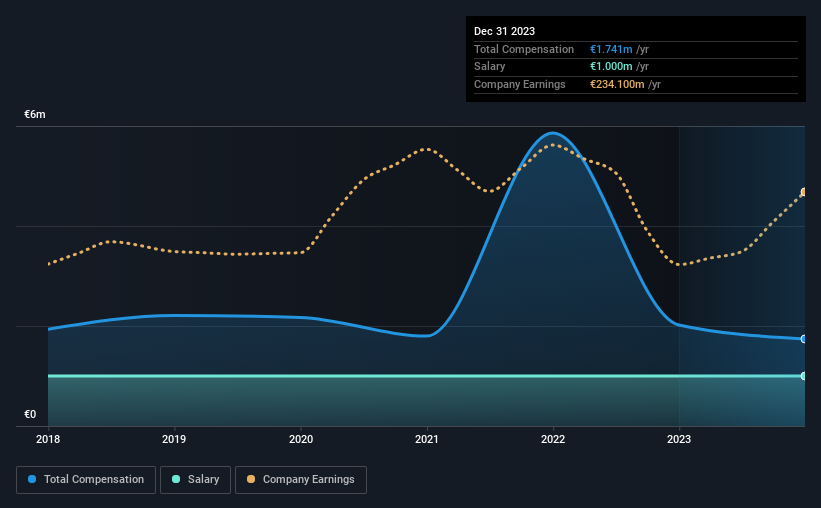Click the teal Salary legend dot
Screen dimensions: 821x508
(x=176, y=479)
